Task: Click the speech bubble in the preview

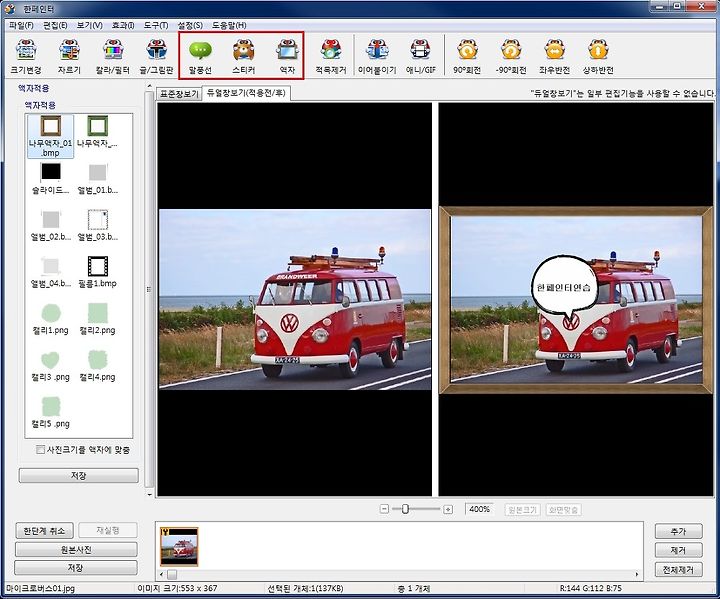Action: pyautogui.click(x=565, y=288)
